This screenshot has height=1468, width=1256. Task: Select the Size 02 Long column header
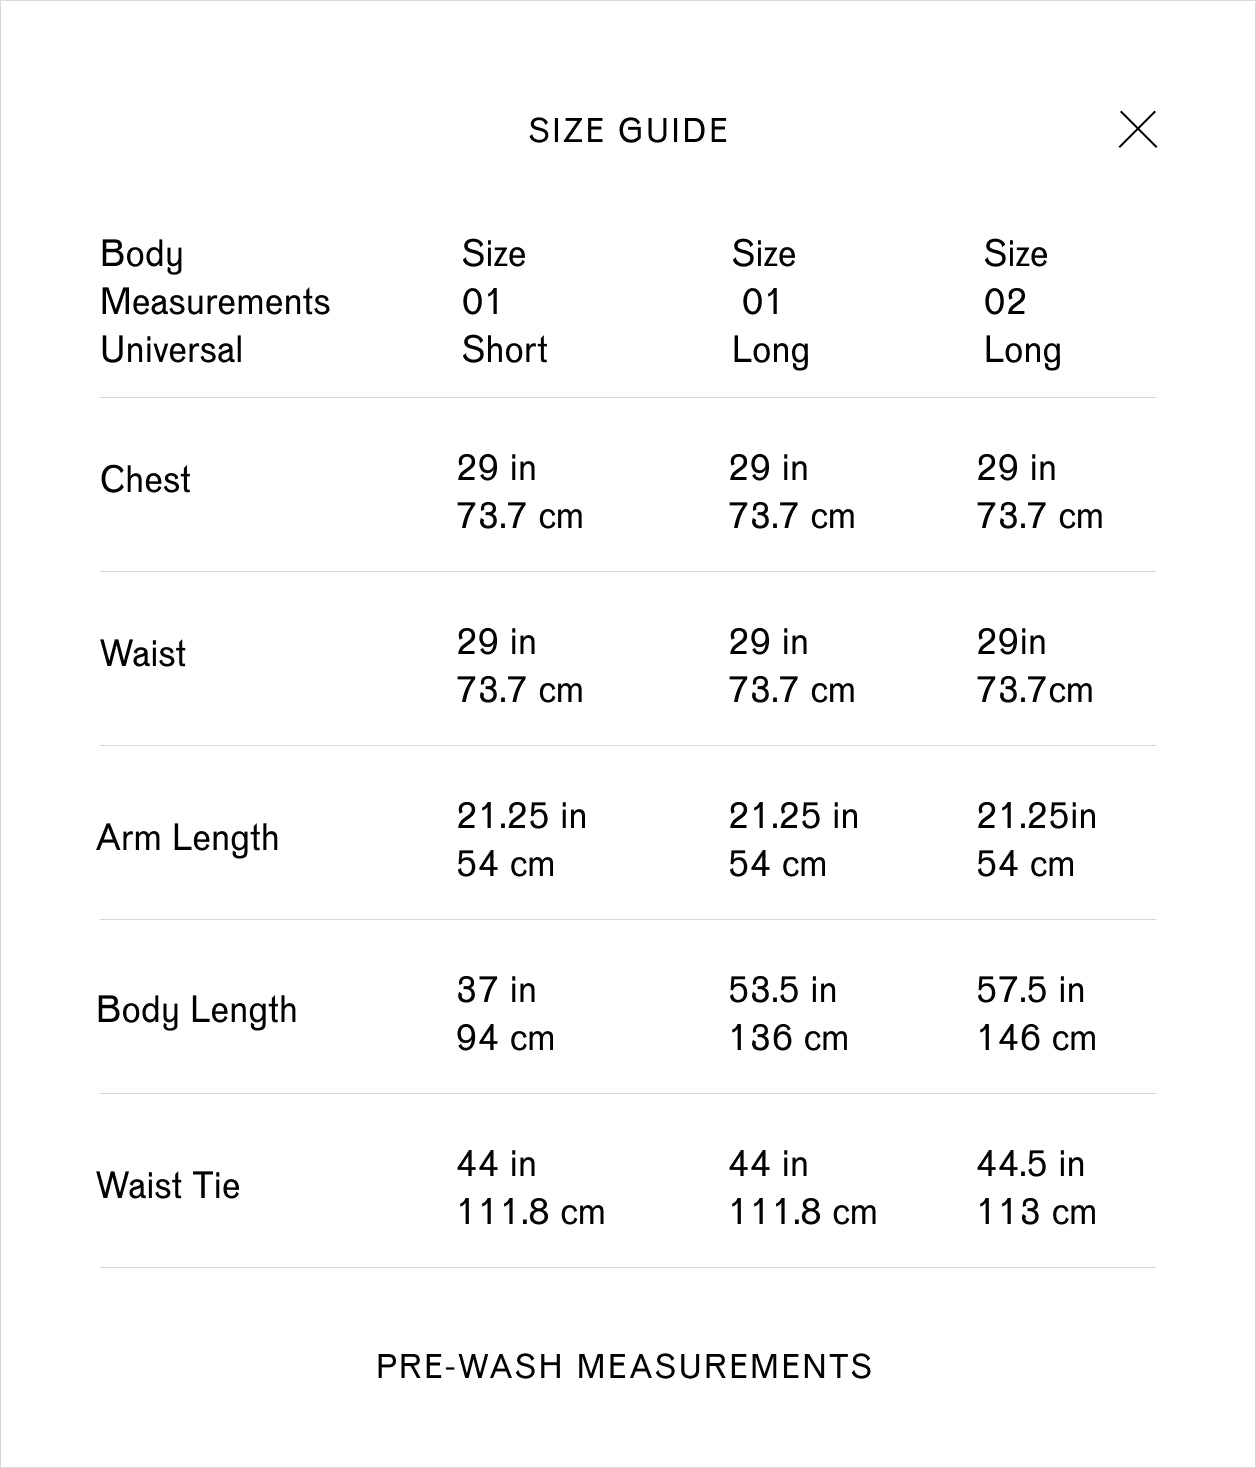coord(1021,302)
